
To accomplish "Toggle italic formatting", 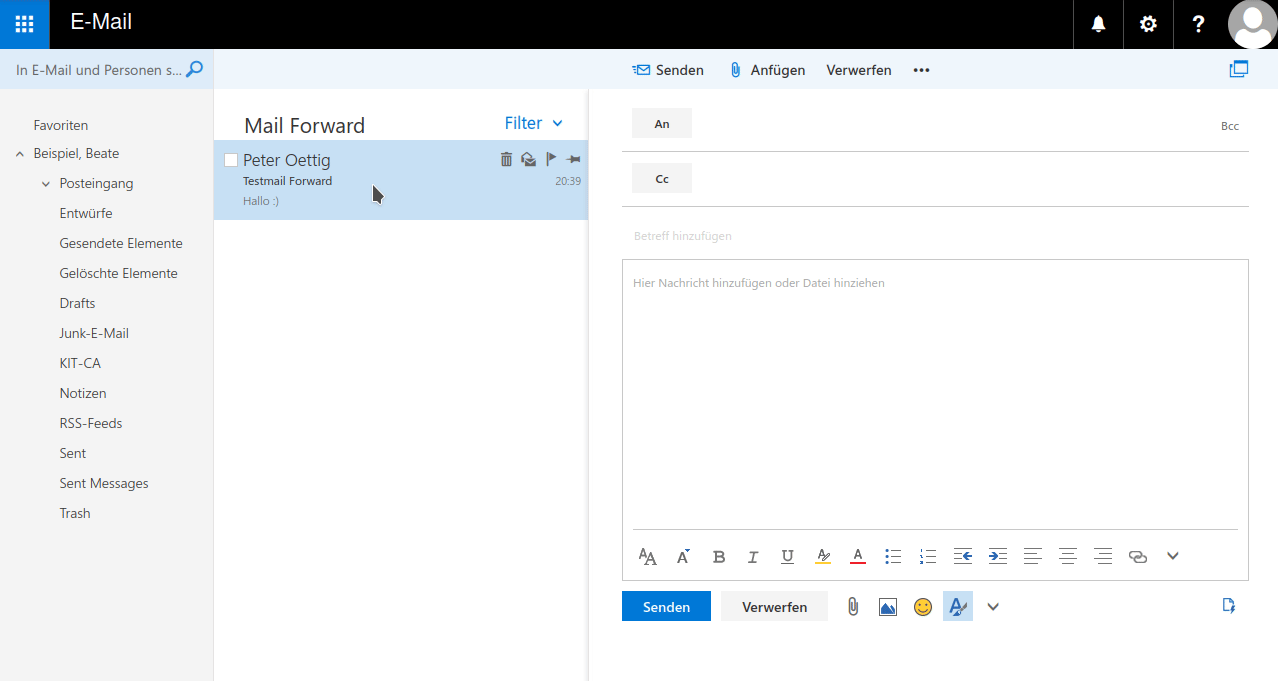I will point(753,557).
